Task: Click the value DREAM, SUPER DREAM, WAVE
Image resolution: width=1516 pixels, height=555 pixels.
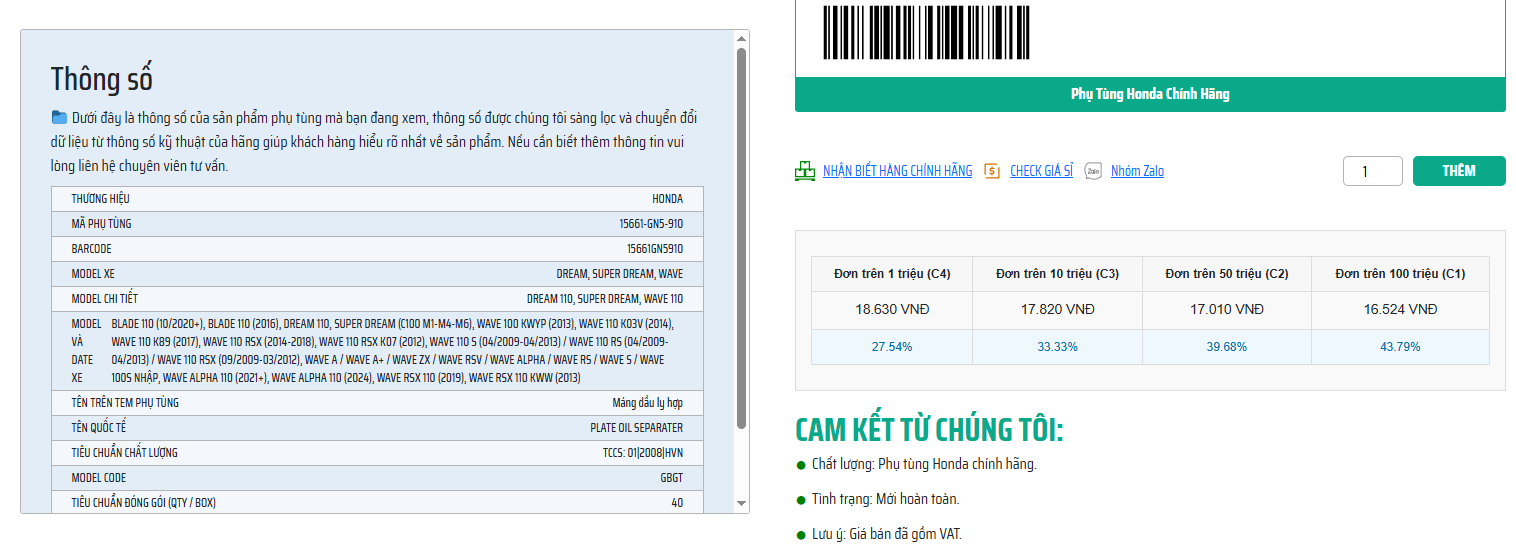Action: [620, 274]
